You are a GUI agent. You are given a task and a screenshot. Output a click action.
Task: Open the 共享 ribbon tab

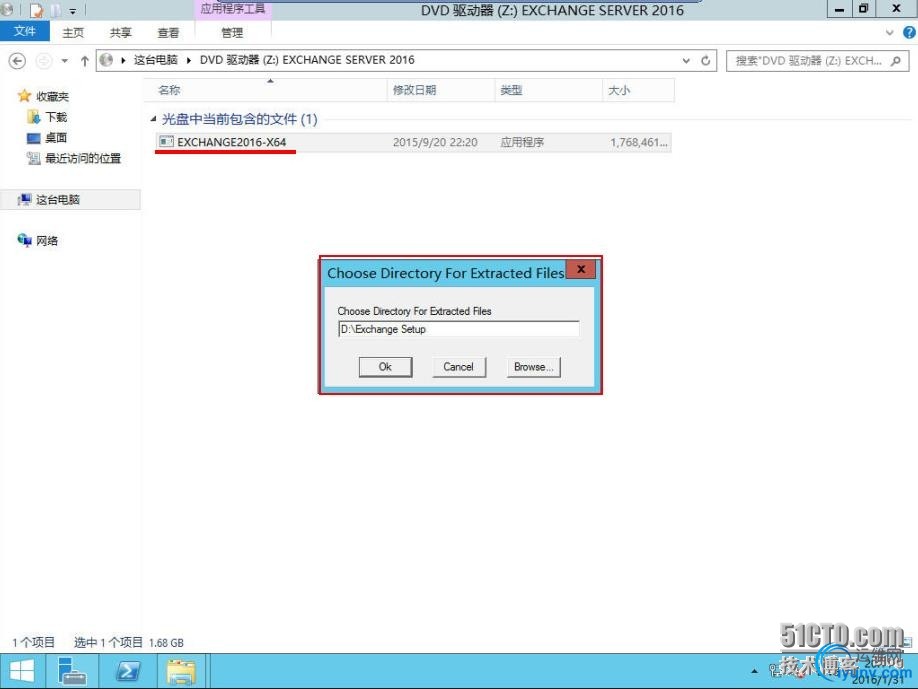click(121, 33)
